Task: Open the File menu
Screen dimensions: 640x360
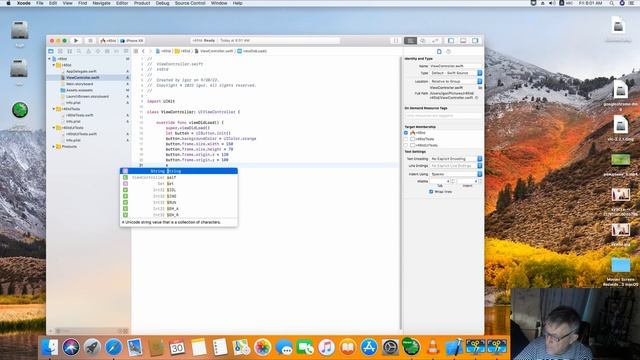Action: pos(40,3)
